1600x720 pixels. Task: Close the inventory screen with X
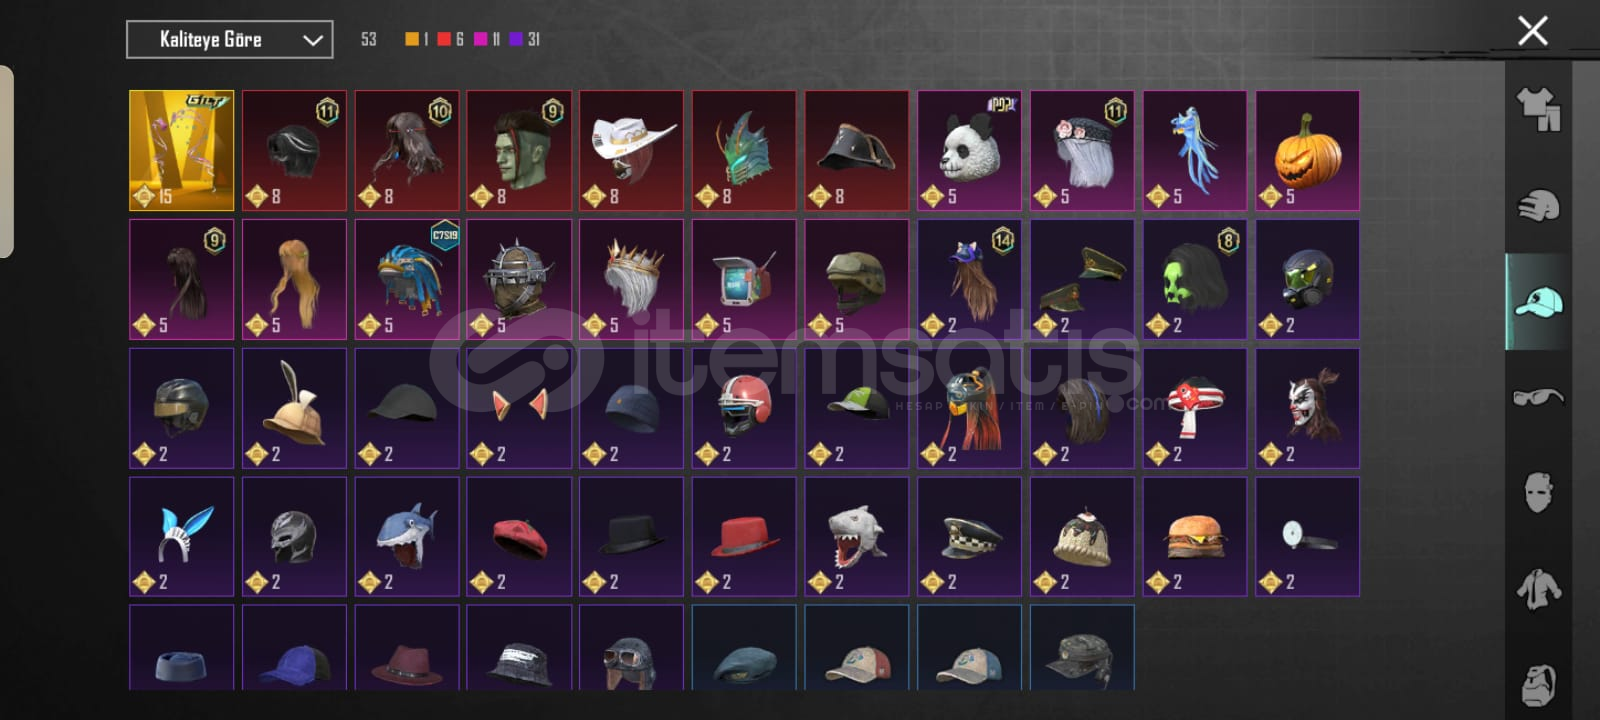coord(1532,30)
